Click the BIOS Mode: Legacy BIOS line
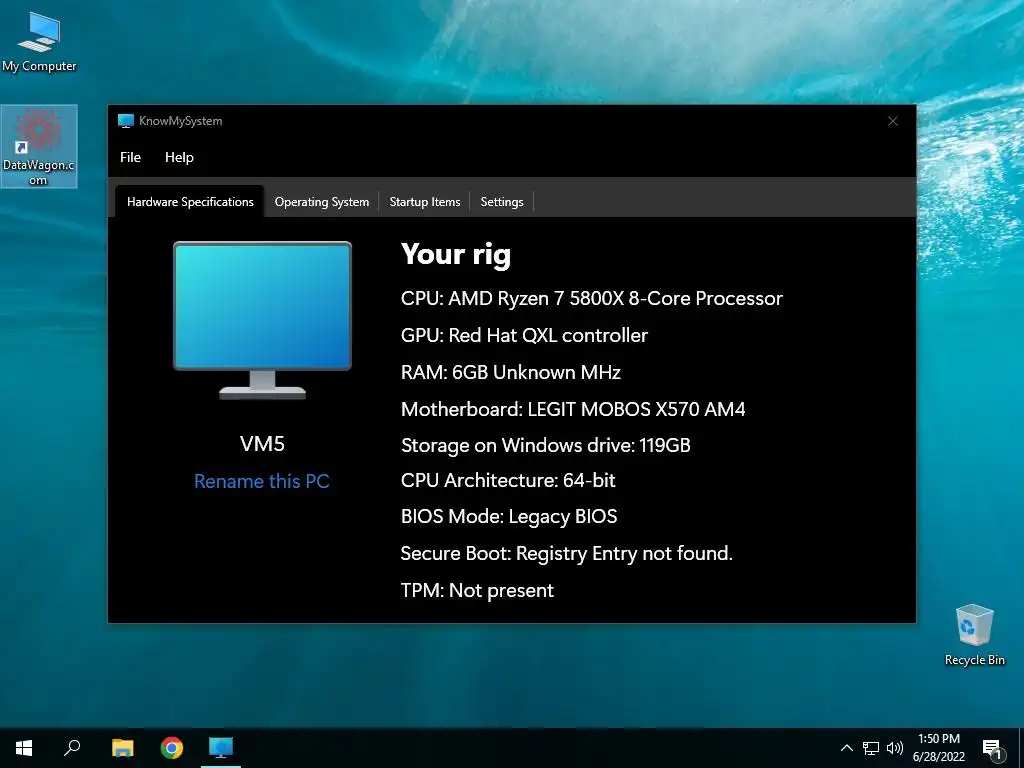Image resolution: width=1024 pixels, height=768 pixels. pyautogui.click(x=509, y=517)
